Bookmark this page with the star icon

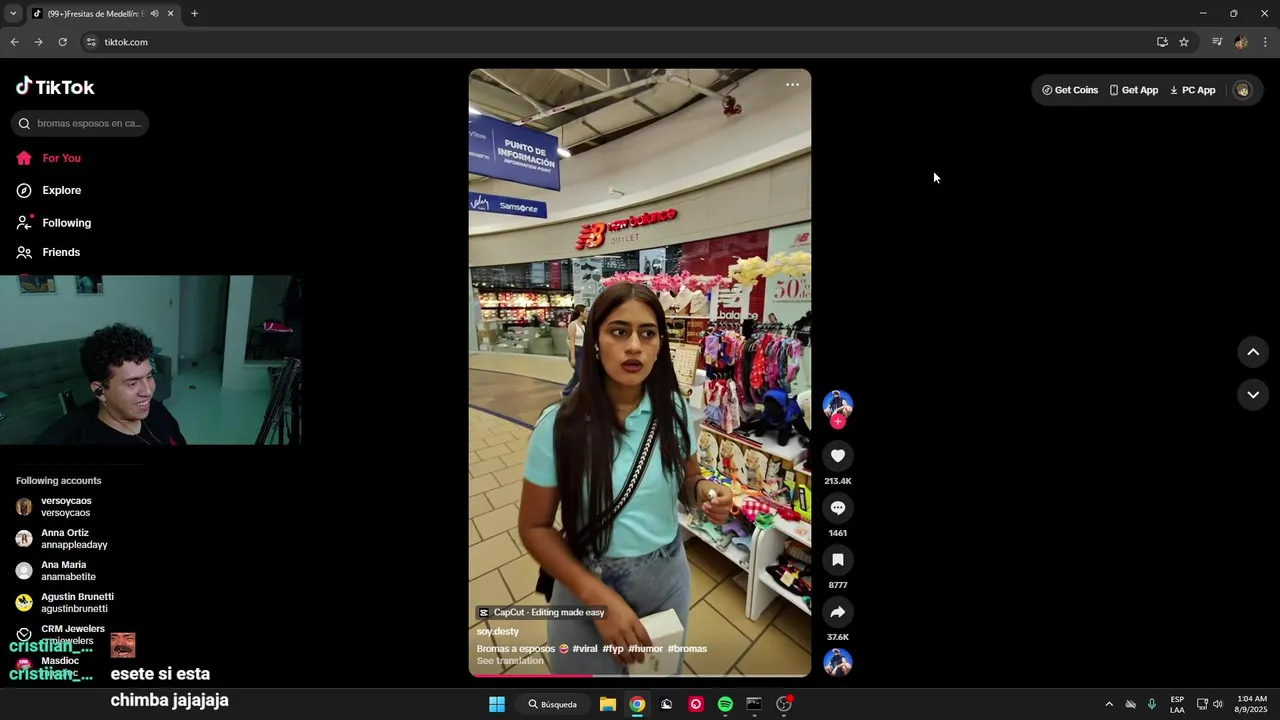(1184, 42)
